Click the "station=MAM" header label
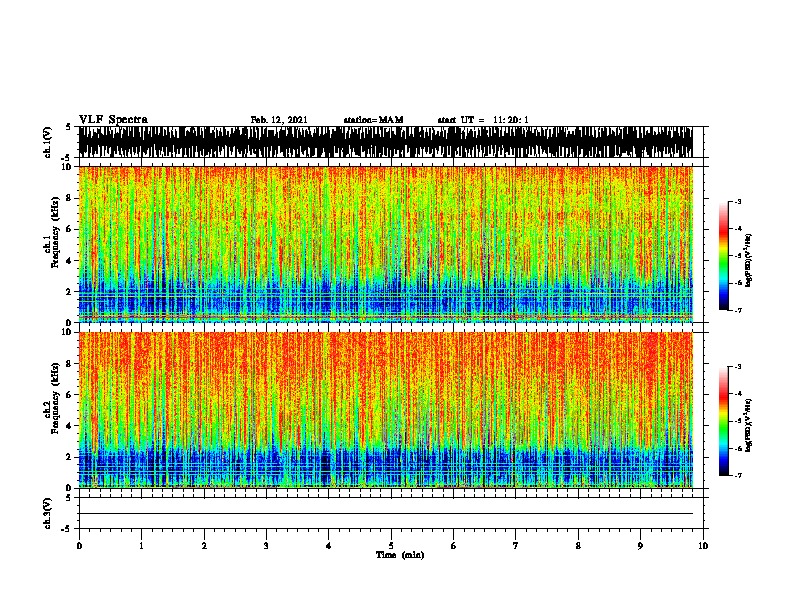The width and height of the screenshot is (792, 612). [x=373, y=120]
